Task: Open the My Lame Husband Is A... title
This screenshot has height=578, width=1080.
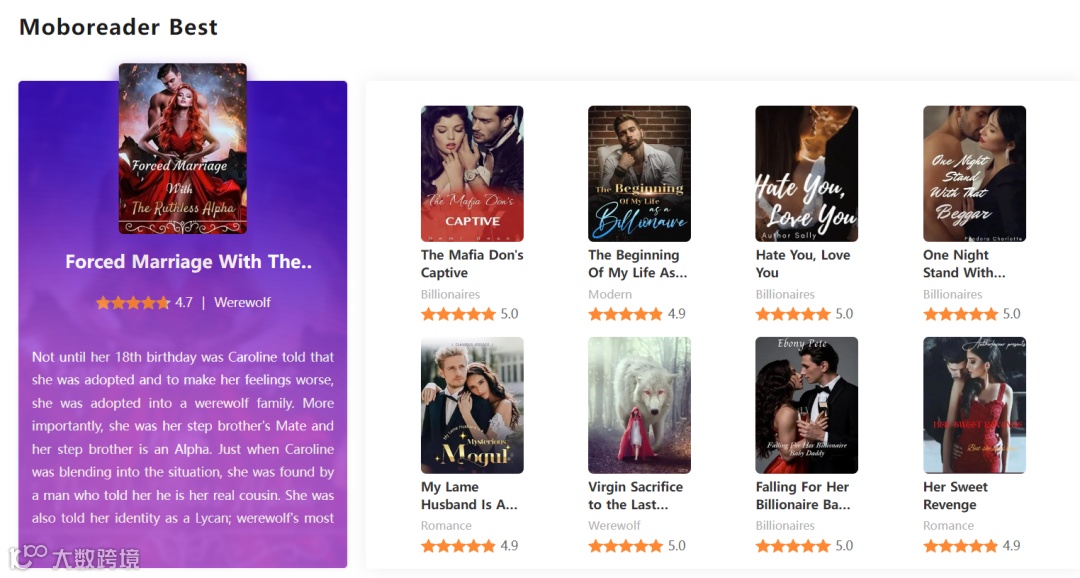Action: (469, 495)
